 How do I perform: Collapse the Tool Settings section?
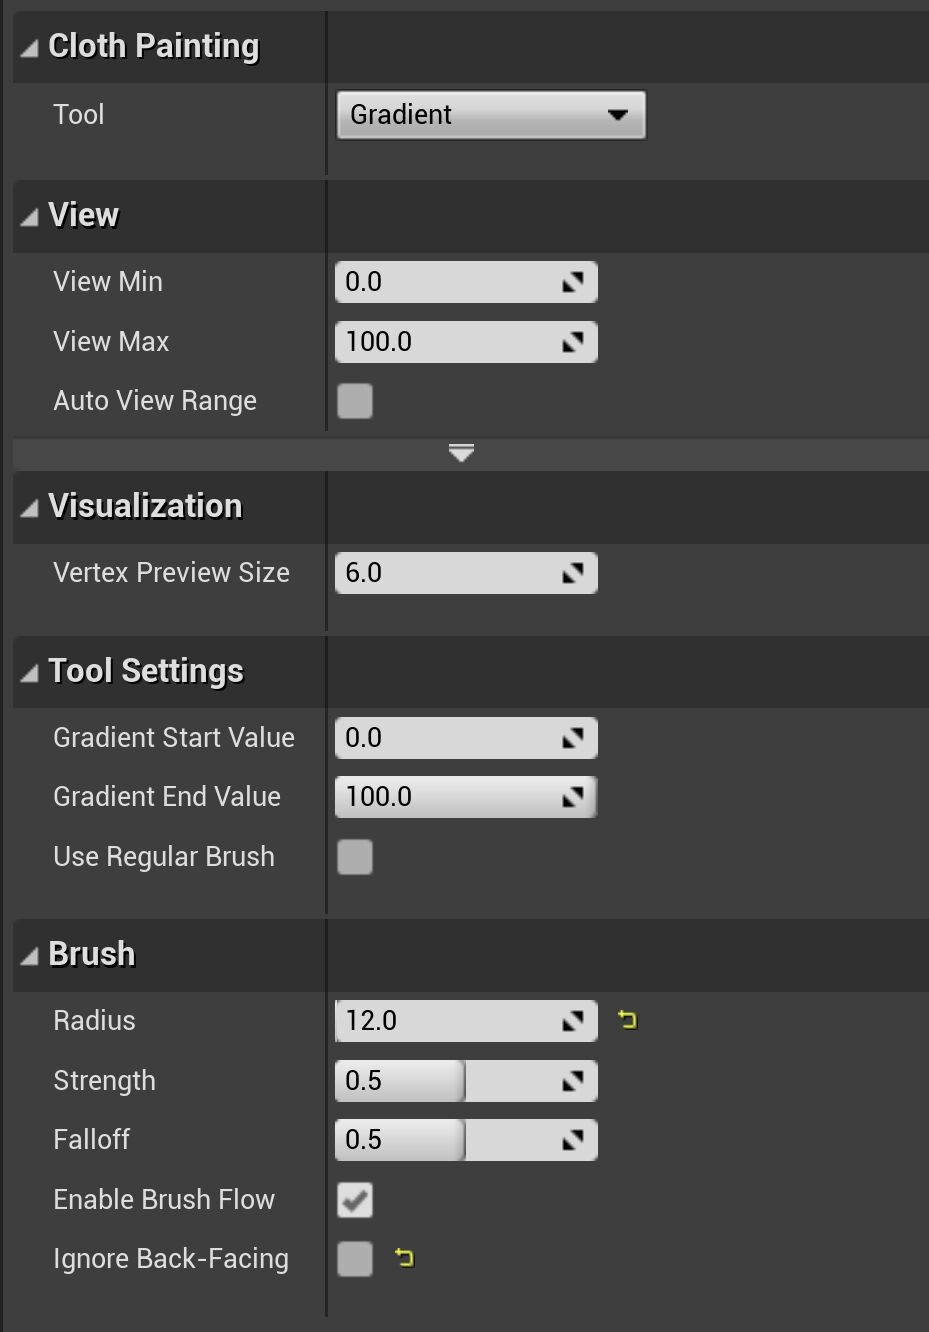pyautogui.click(x=30, y=673)
